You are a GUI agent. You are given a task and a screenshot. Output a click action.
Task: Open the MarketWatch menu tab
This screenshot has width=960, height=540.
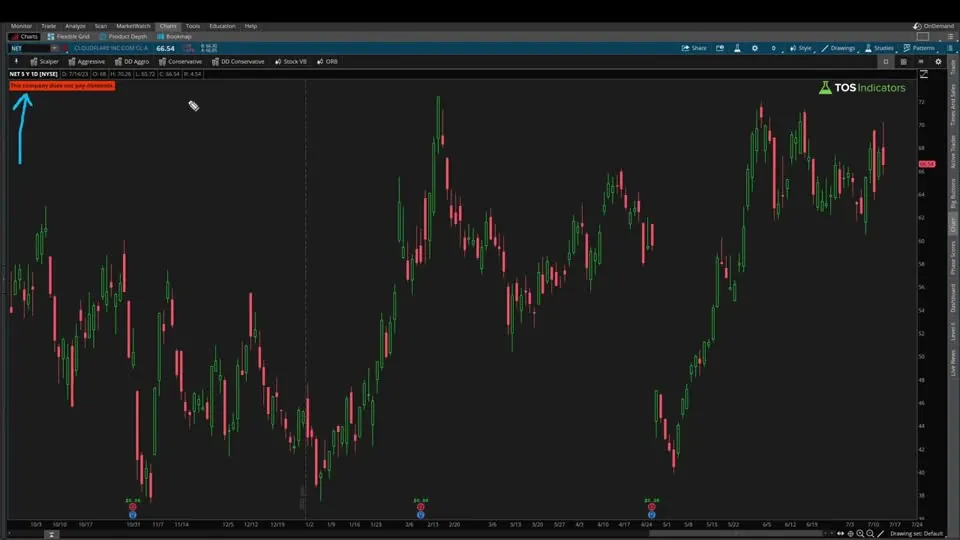tap(133, 26)
